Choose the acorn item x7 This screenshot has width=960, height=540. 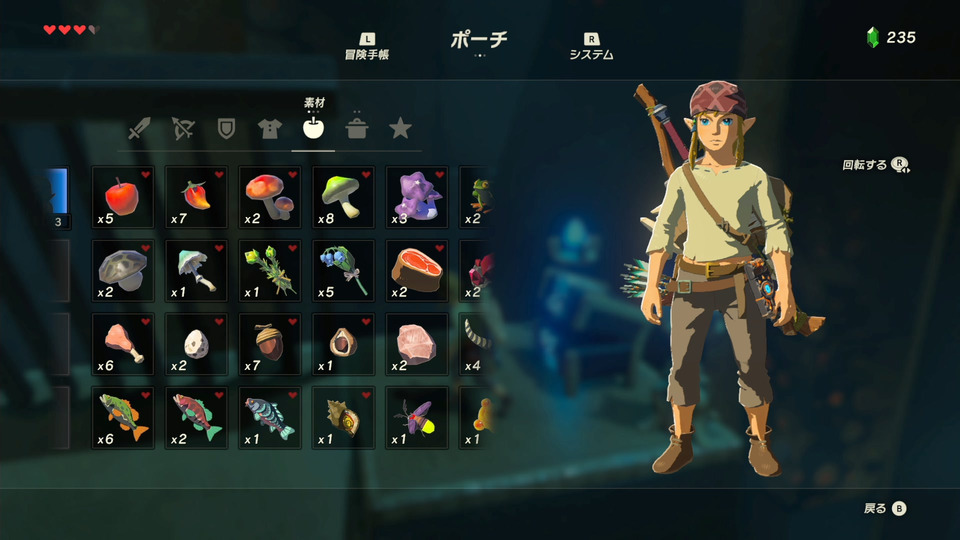pos(269,344)
